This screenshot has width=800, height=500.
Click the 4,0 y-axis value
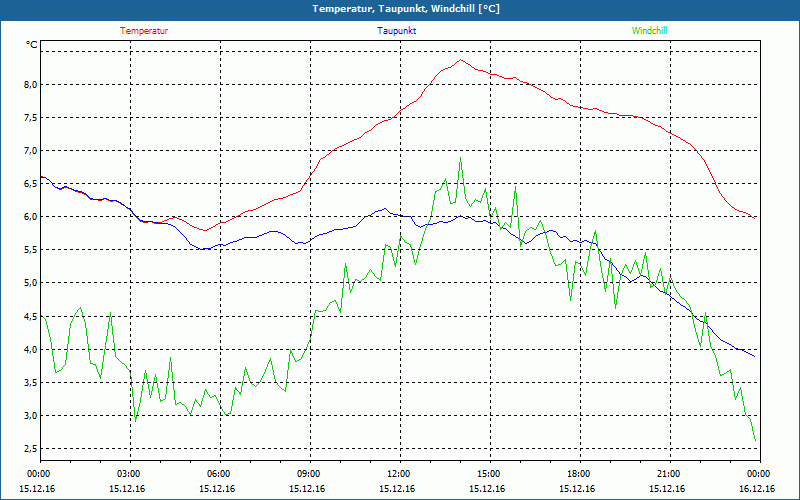tap(31, 350)
